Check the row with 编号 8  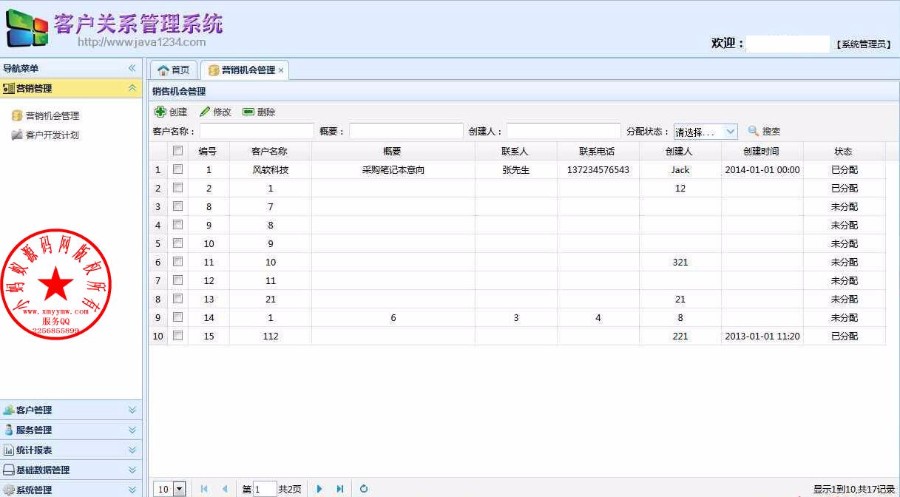point(178,205)
